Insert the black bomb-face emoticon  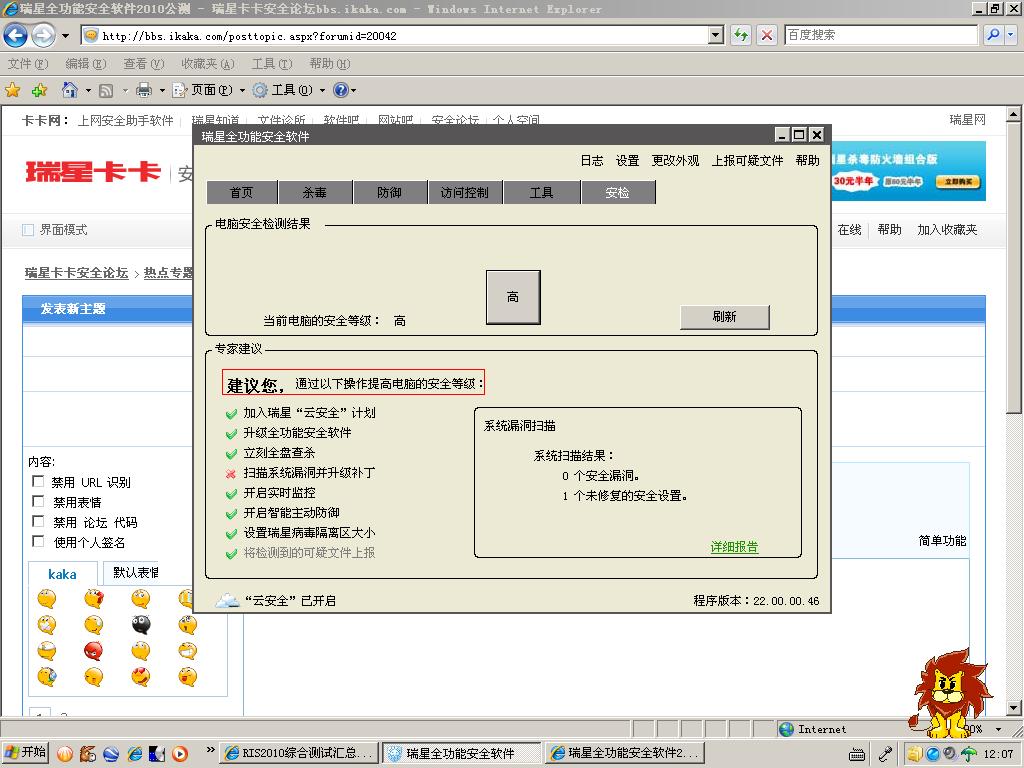click(x=141, y=624)
